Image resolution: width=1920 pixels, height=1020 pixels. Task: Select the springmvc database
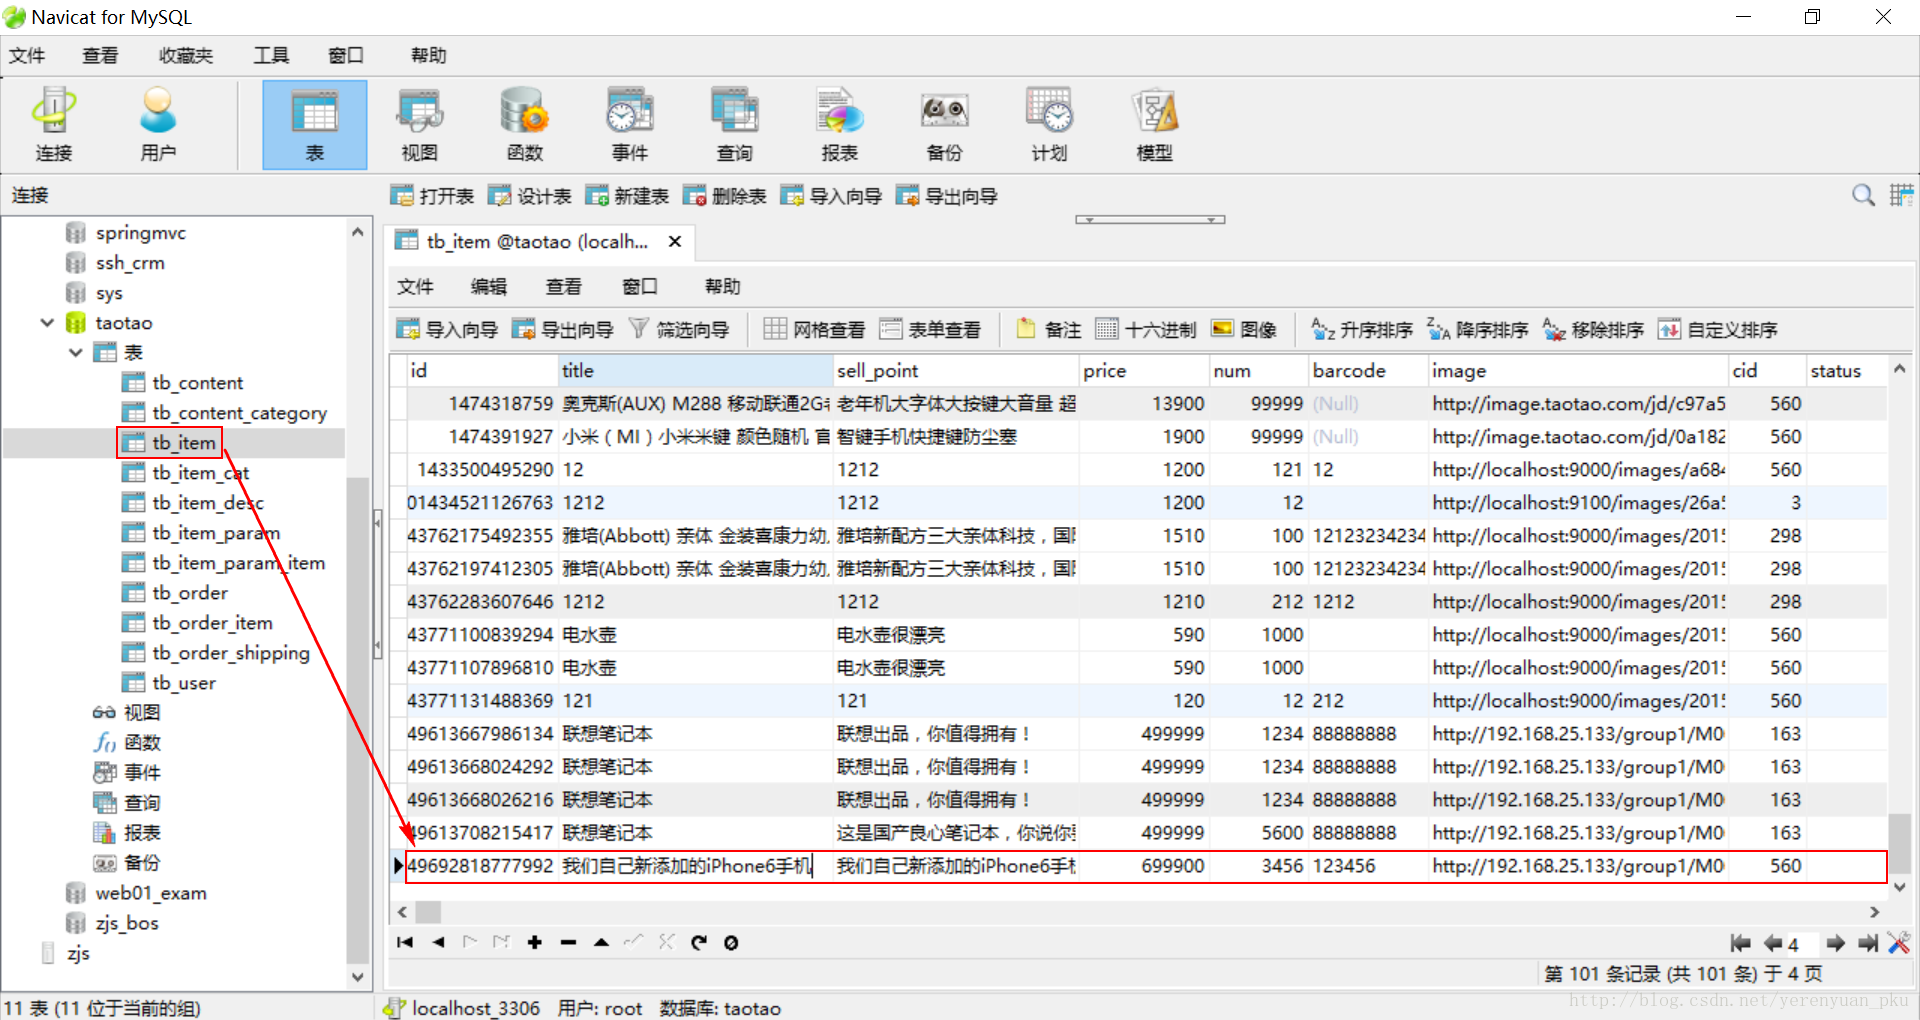click(x=140, y=232)
